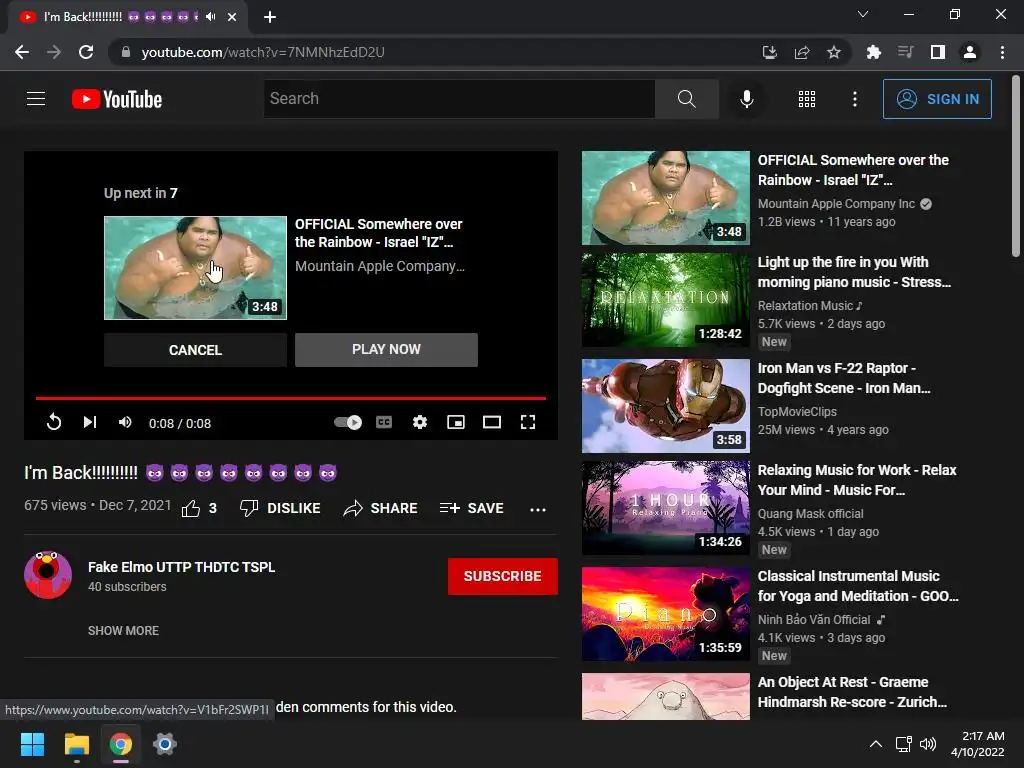Open YouTube settings three-dot menu
Screen dimensions: 1024x768
coord(855,99)
